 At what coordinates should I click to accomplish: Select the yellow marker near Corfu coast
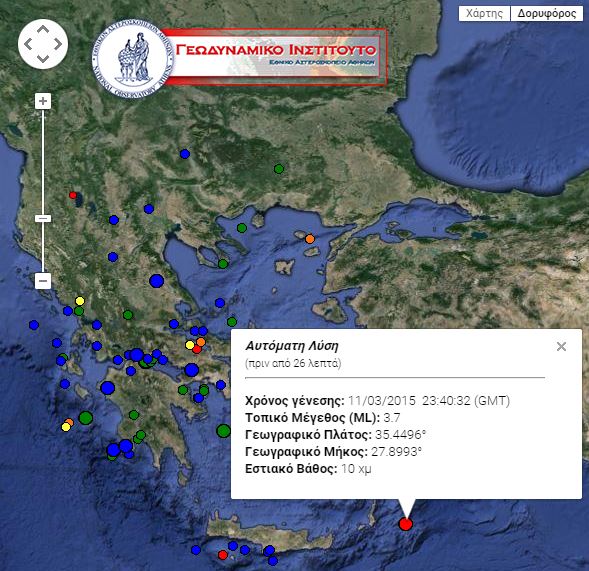pos(80,301)
